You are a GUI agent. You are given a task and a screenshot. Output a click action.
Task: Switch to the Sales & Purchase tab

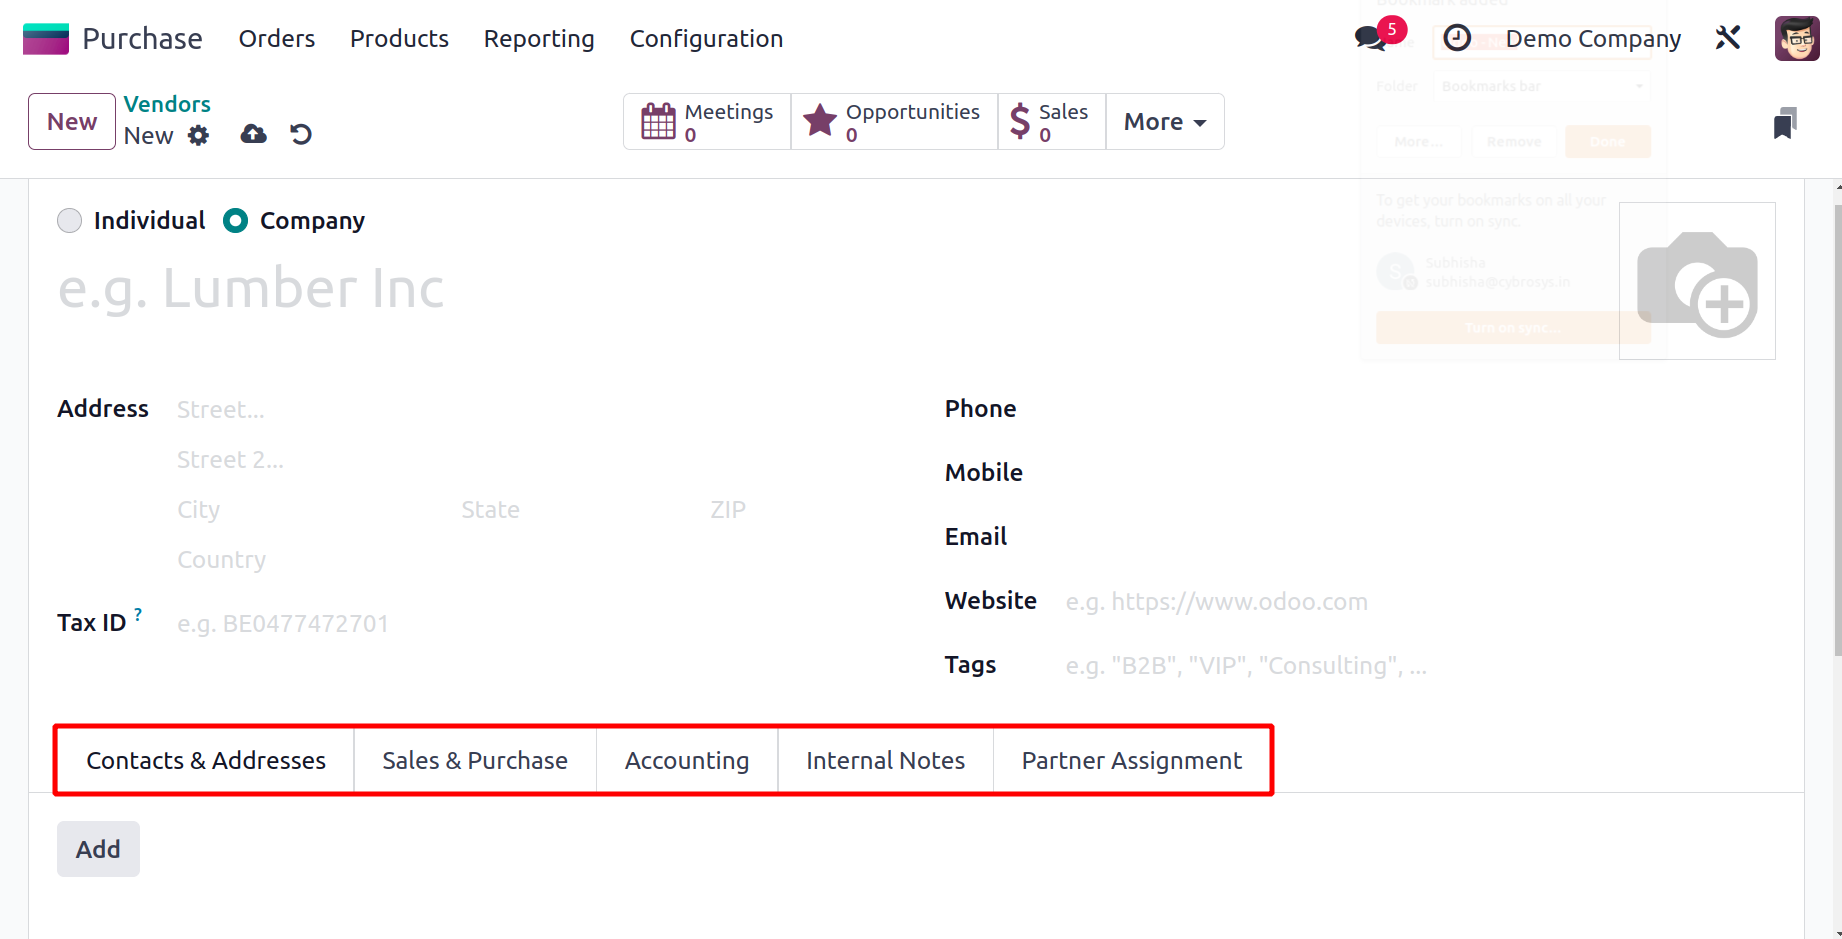click(x=475, y=761)
